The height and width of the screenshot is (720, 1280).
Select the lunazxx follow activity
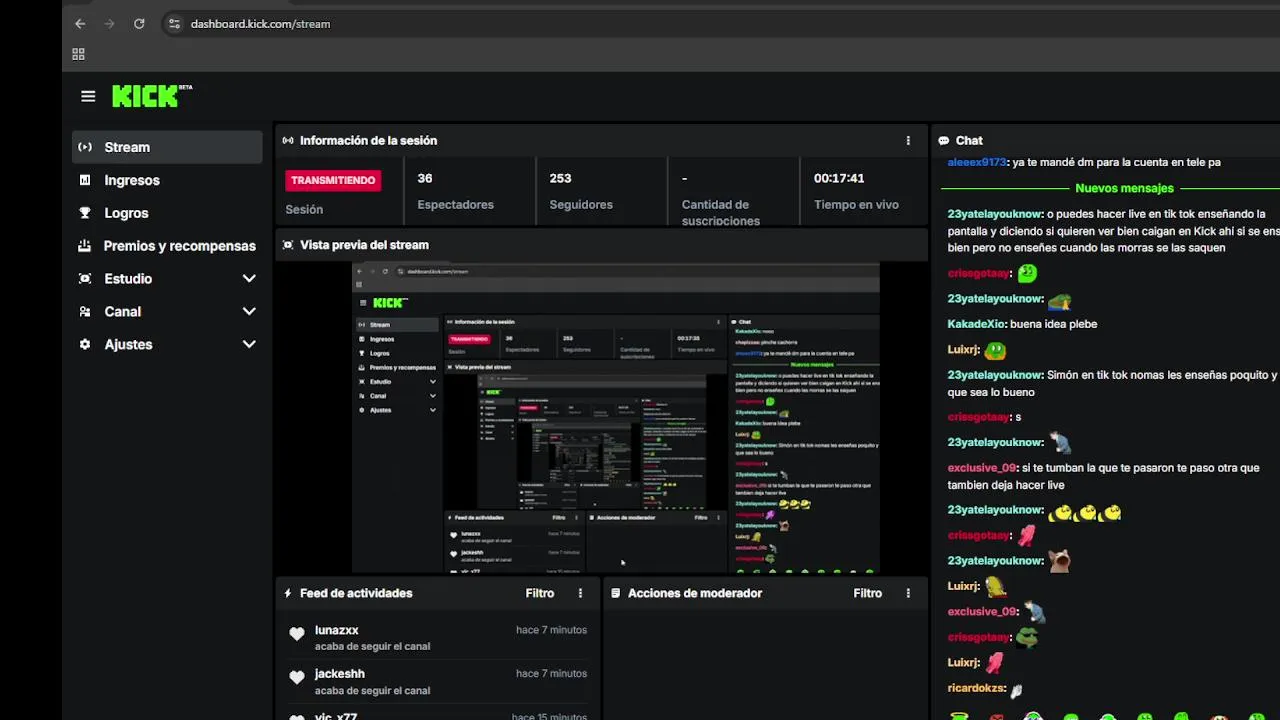(x=438, y=638)
